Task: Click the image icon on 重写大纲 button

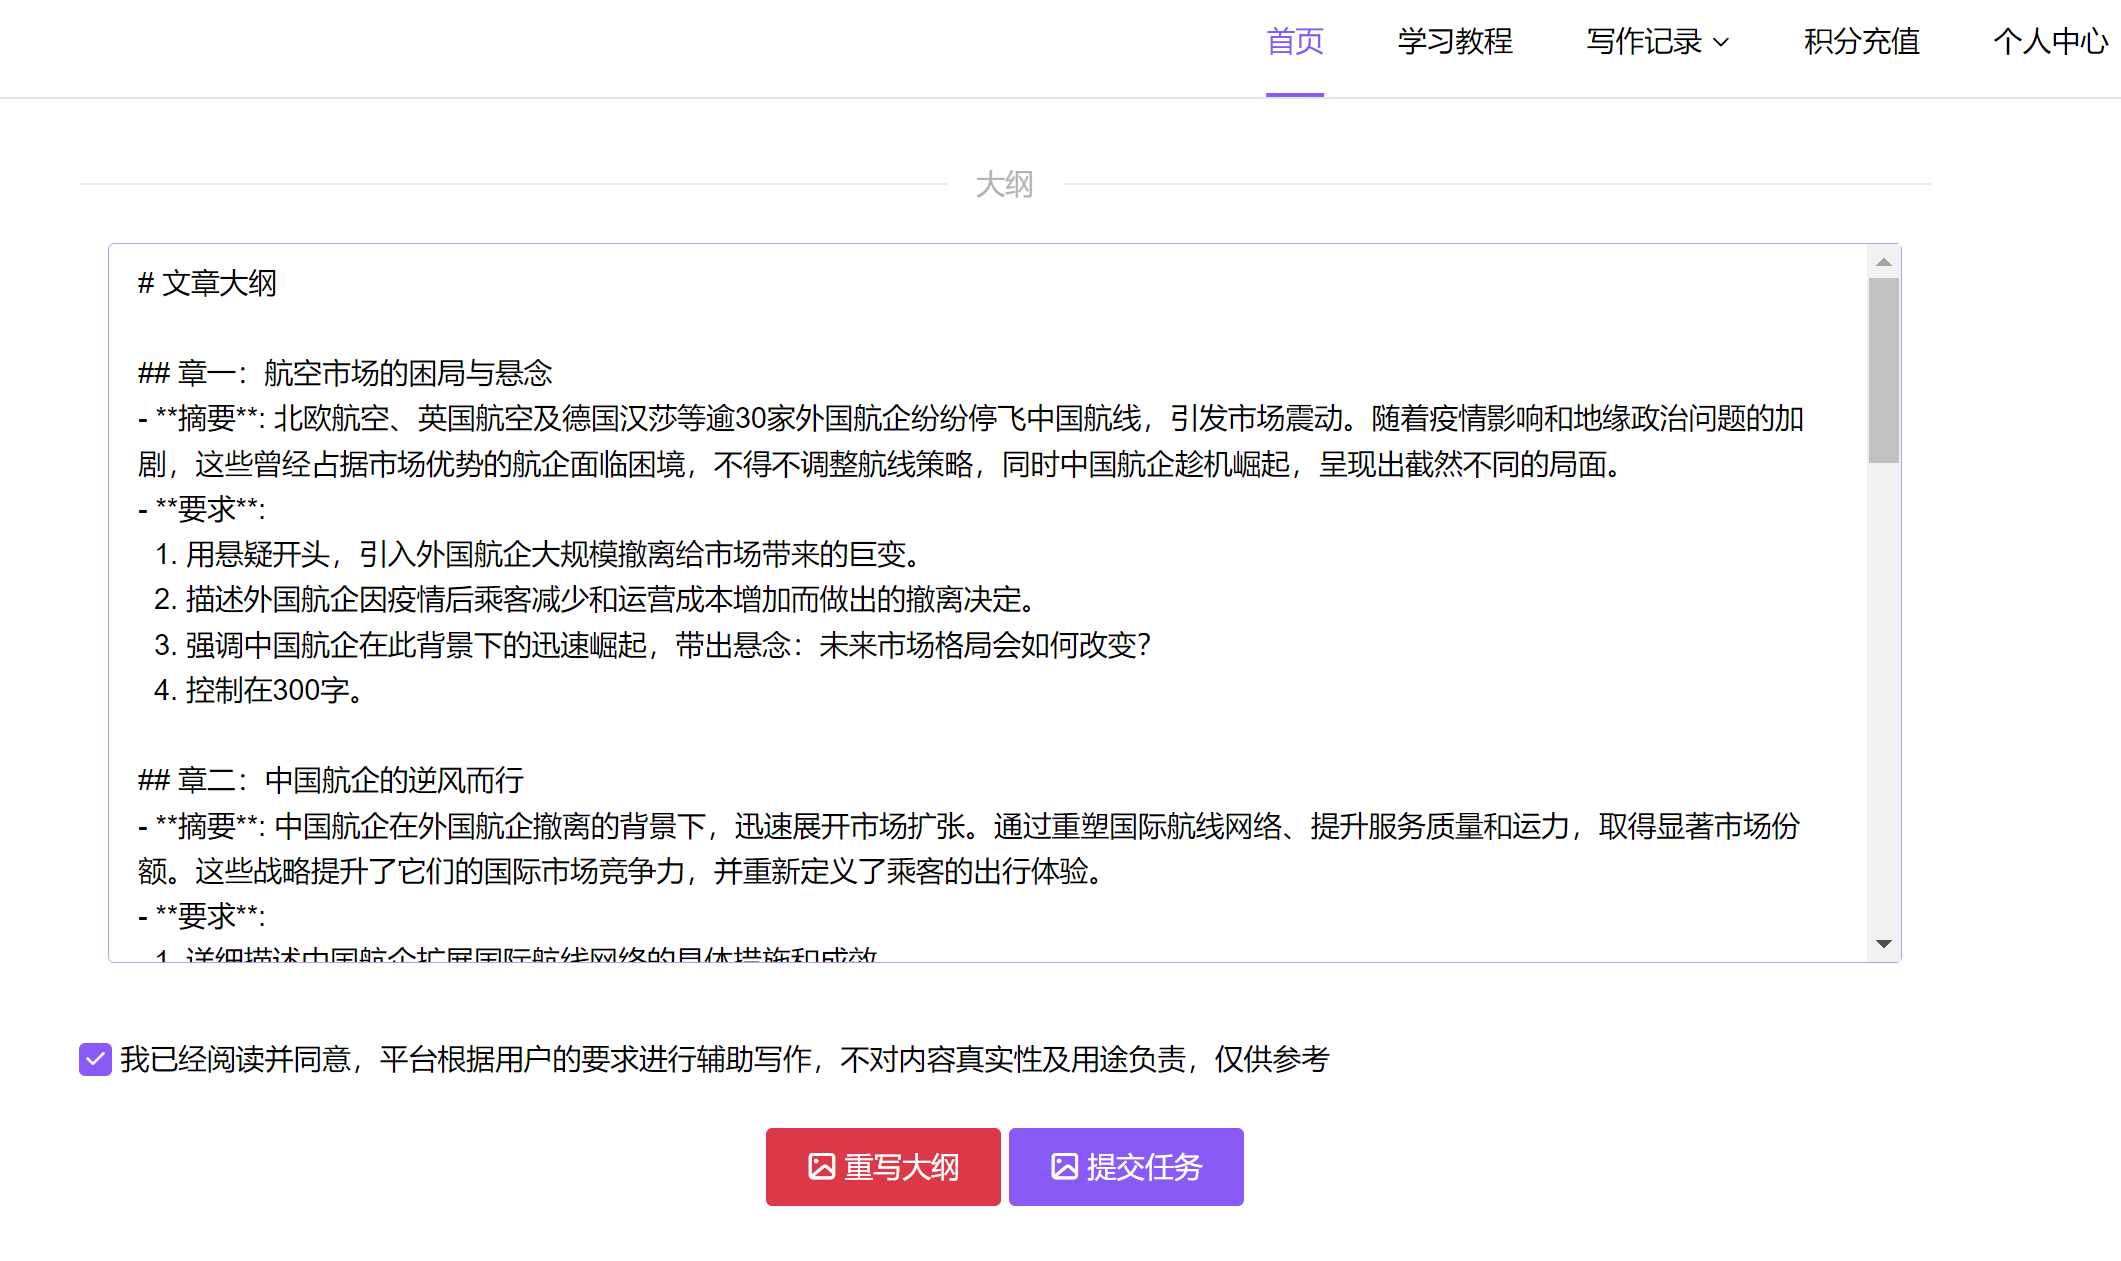Action: click(821, 1167)
